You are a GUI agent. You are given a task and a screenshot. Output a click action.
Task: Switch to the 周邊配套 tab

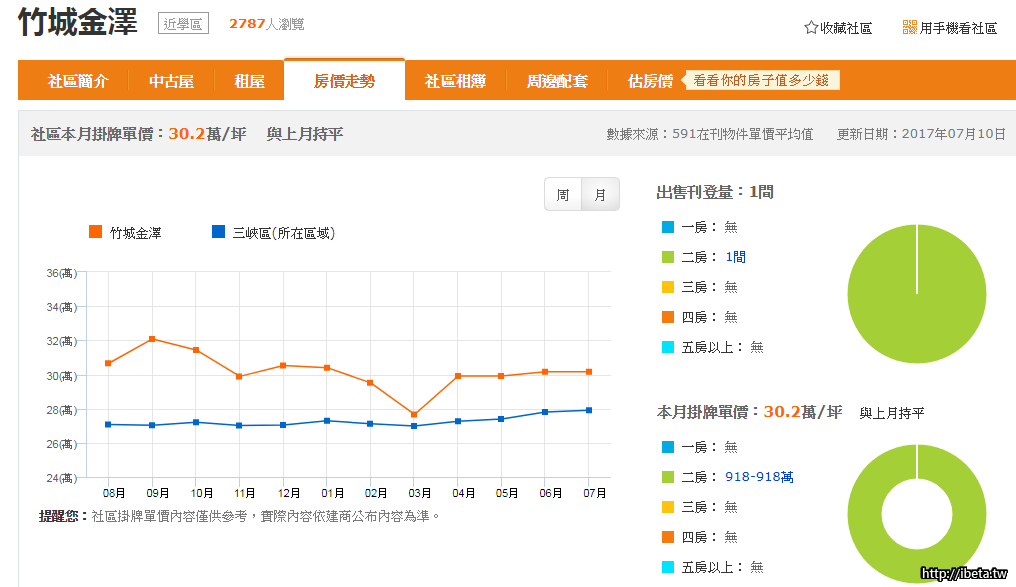pyautogui.click(x=557, y=81)
